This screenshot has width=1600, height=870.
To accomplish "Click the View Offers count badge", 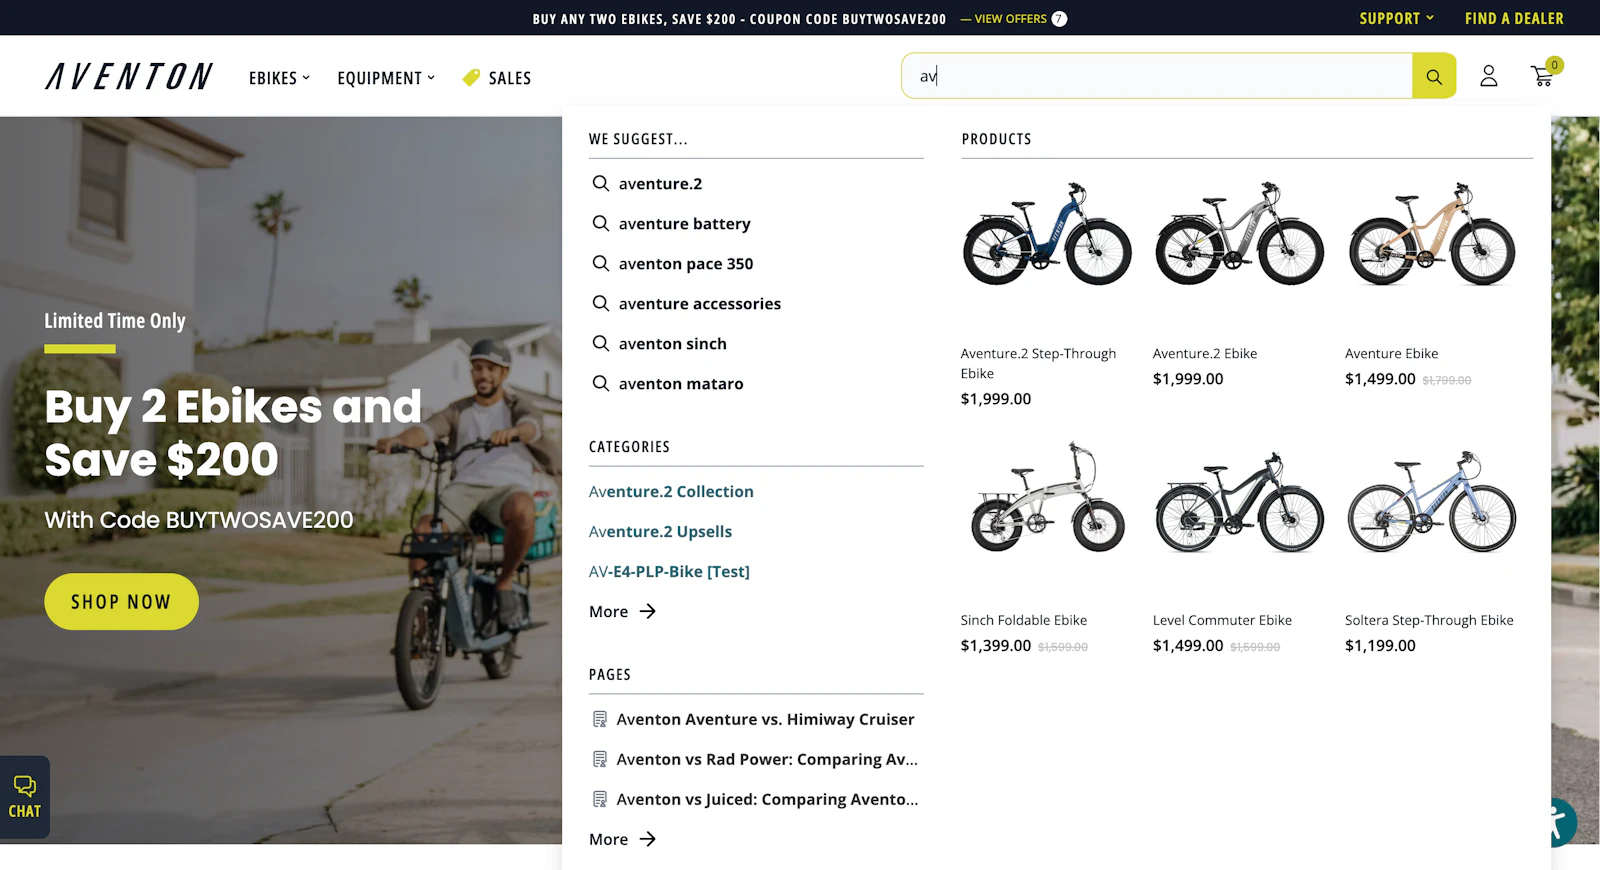I will point(1059,19).
